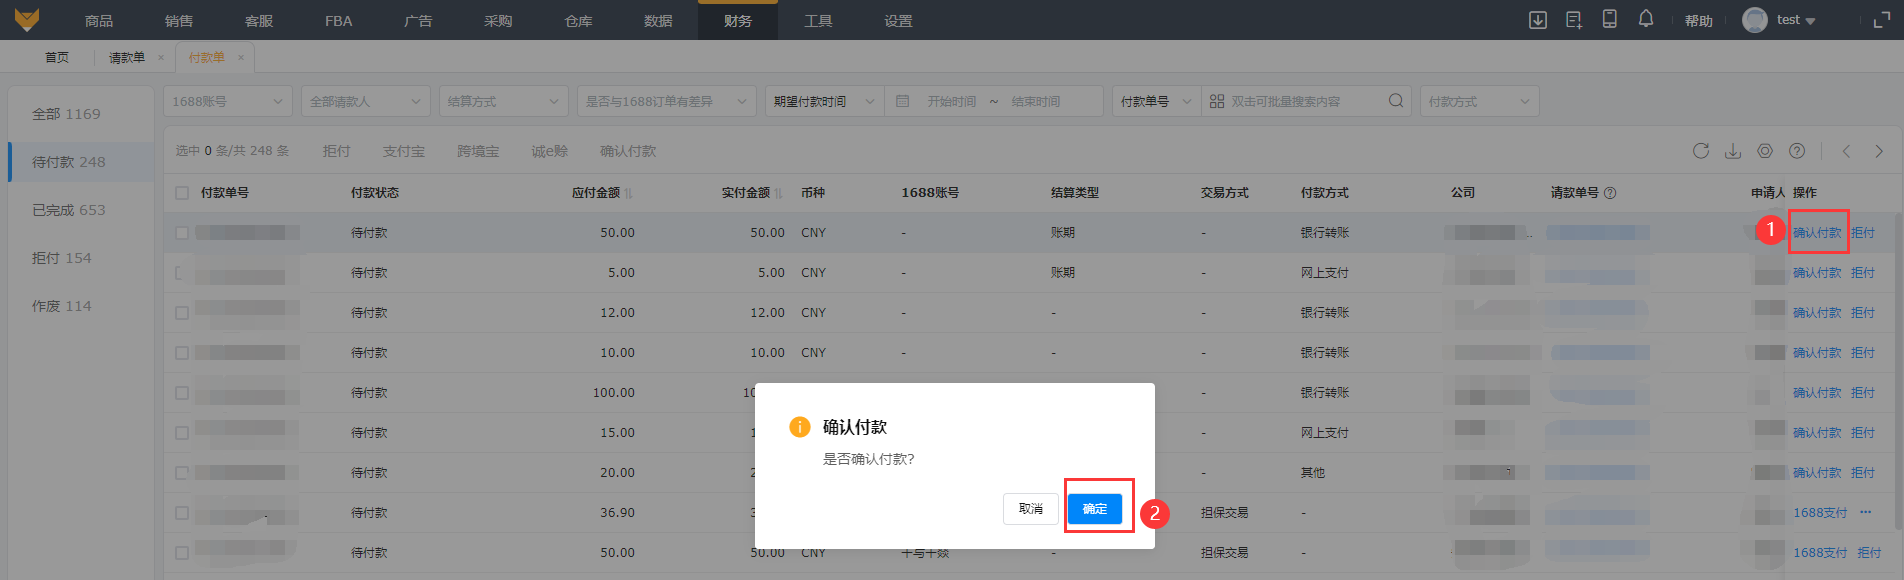
Task: Check the last row with 担保交易 50.00
Action: coord(182,553)
